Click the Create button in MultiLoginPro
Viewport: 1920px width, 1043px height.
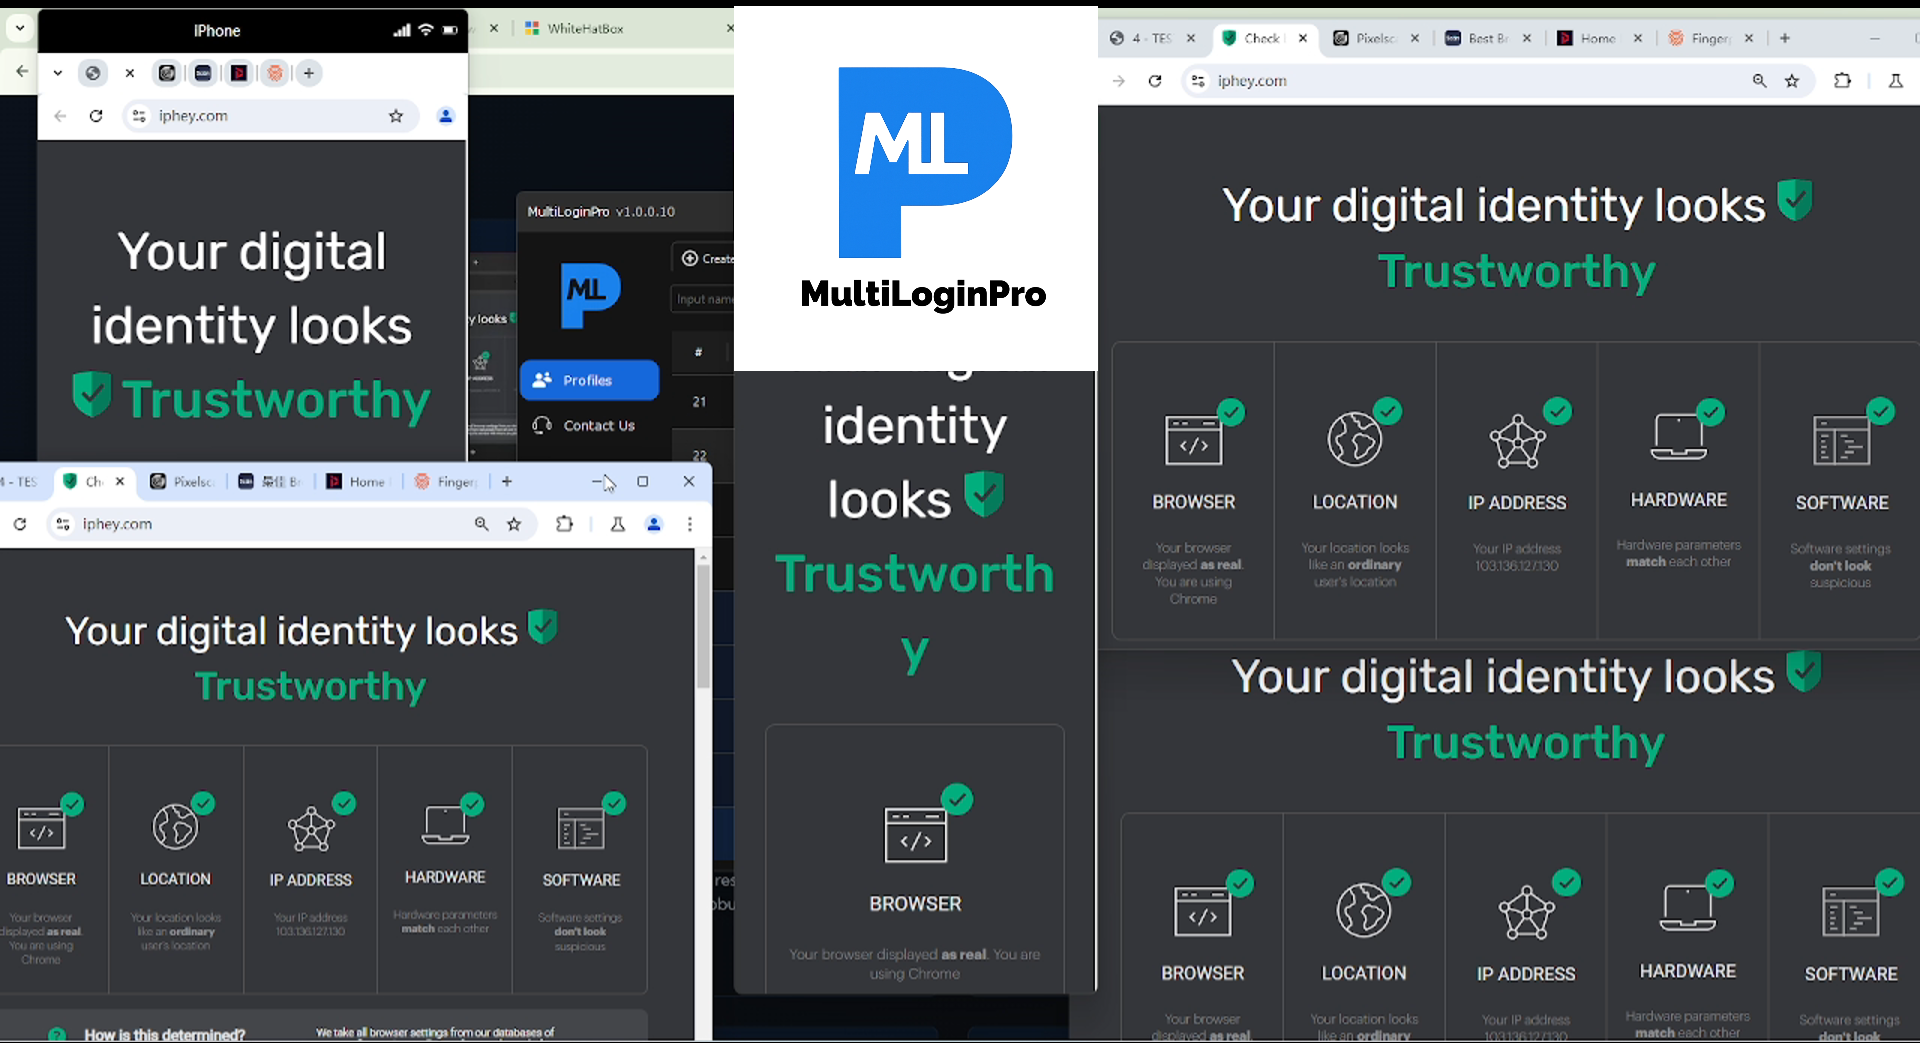706,258
